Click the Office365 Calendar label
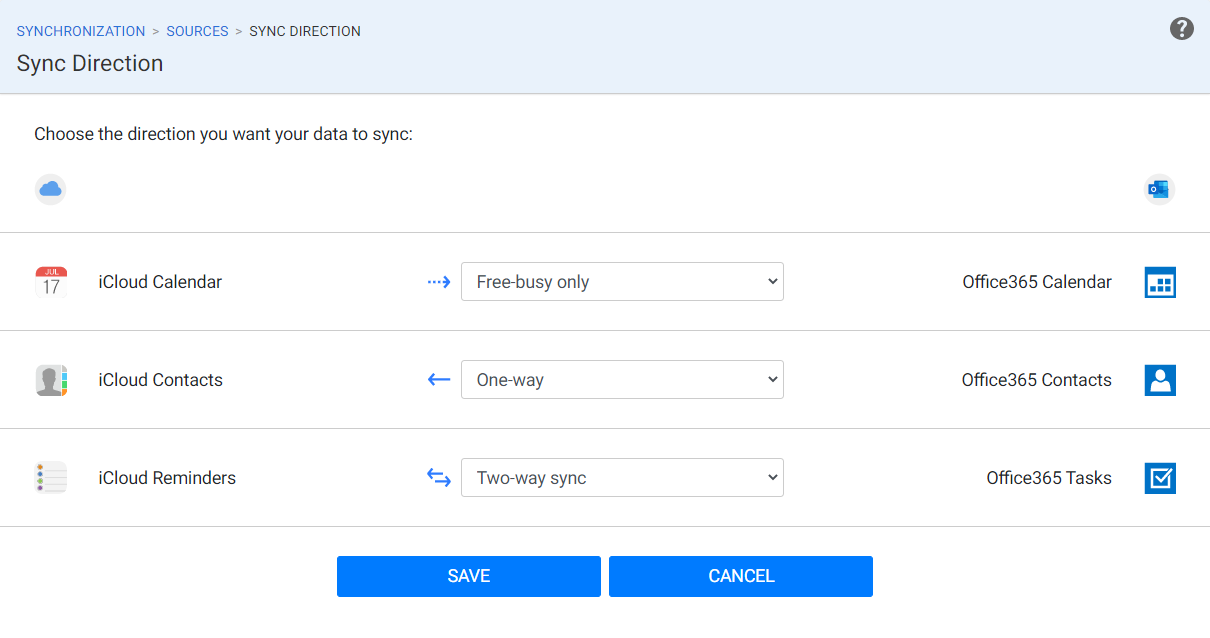Viewport: 1210px width, 638px height. click(x=1037, y=282)
